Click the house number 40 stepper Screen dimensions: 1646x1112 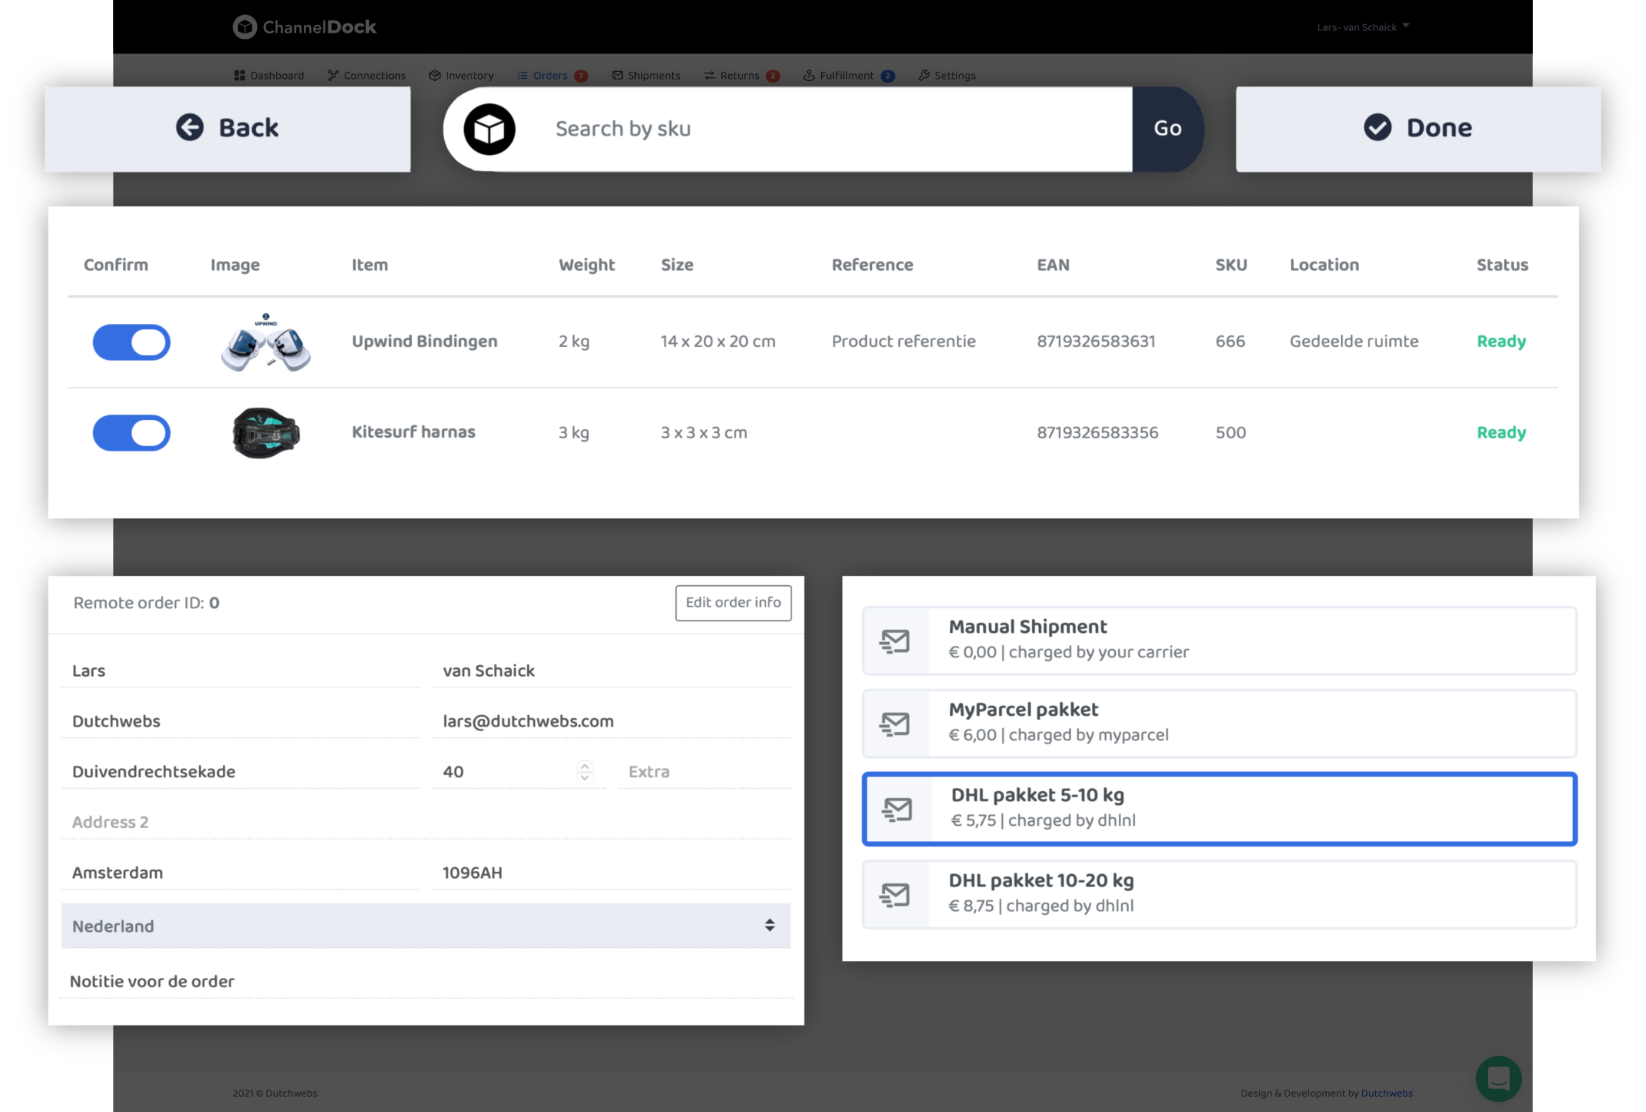coord(585,771)
